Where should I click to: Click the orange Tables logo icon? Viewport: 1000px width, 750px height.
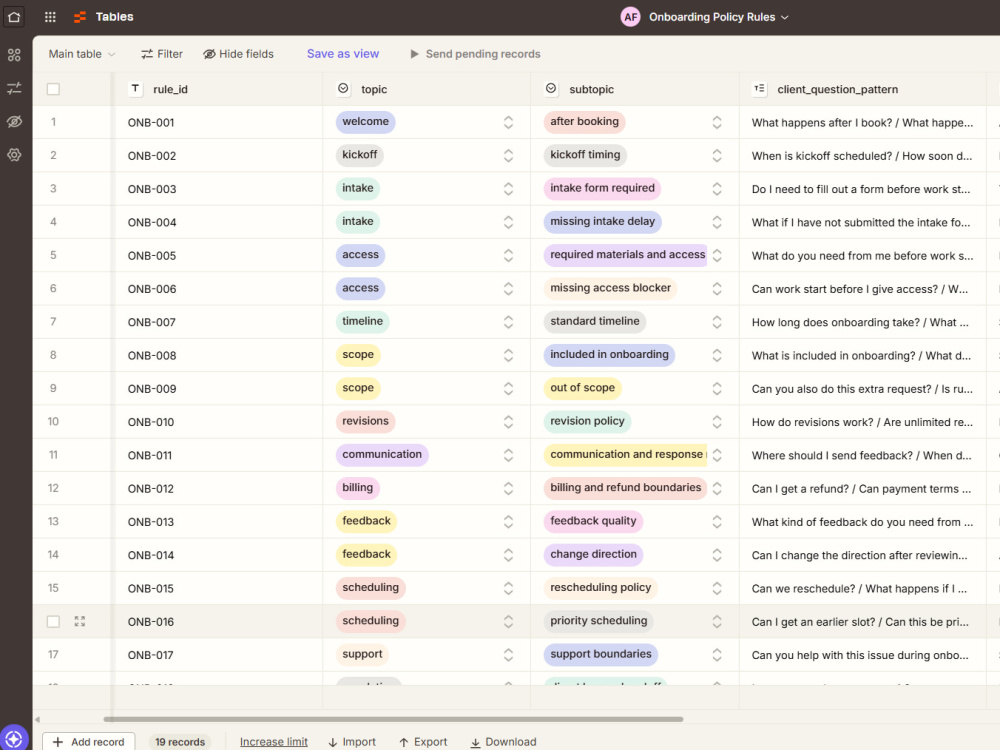pyautogui.click(x=80, y=17)
